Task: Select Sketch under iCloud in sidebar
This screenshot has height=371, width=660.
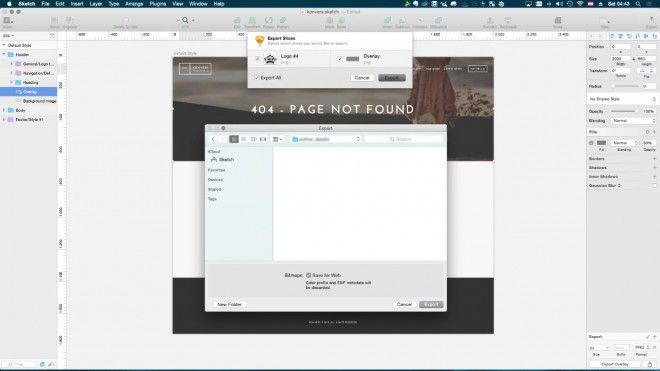Action: (x=222, y=160)
